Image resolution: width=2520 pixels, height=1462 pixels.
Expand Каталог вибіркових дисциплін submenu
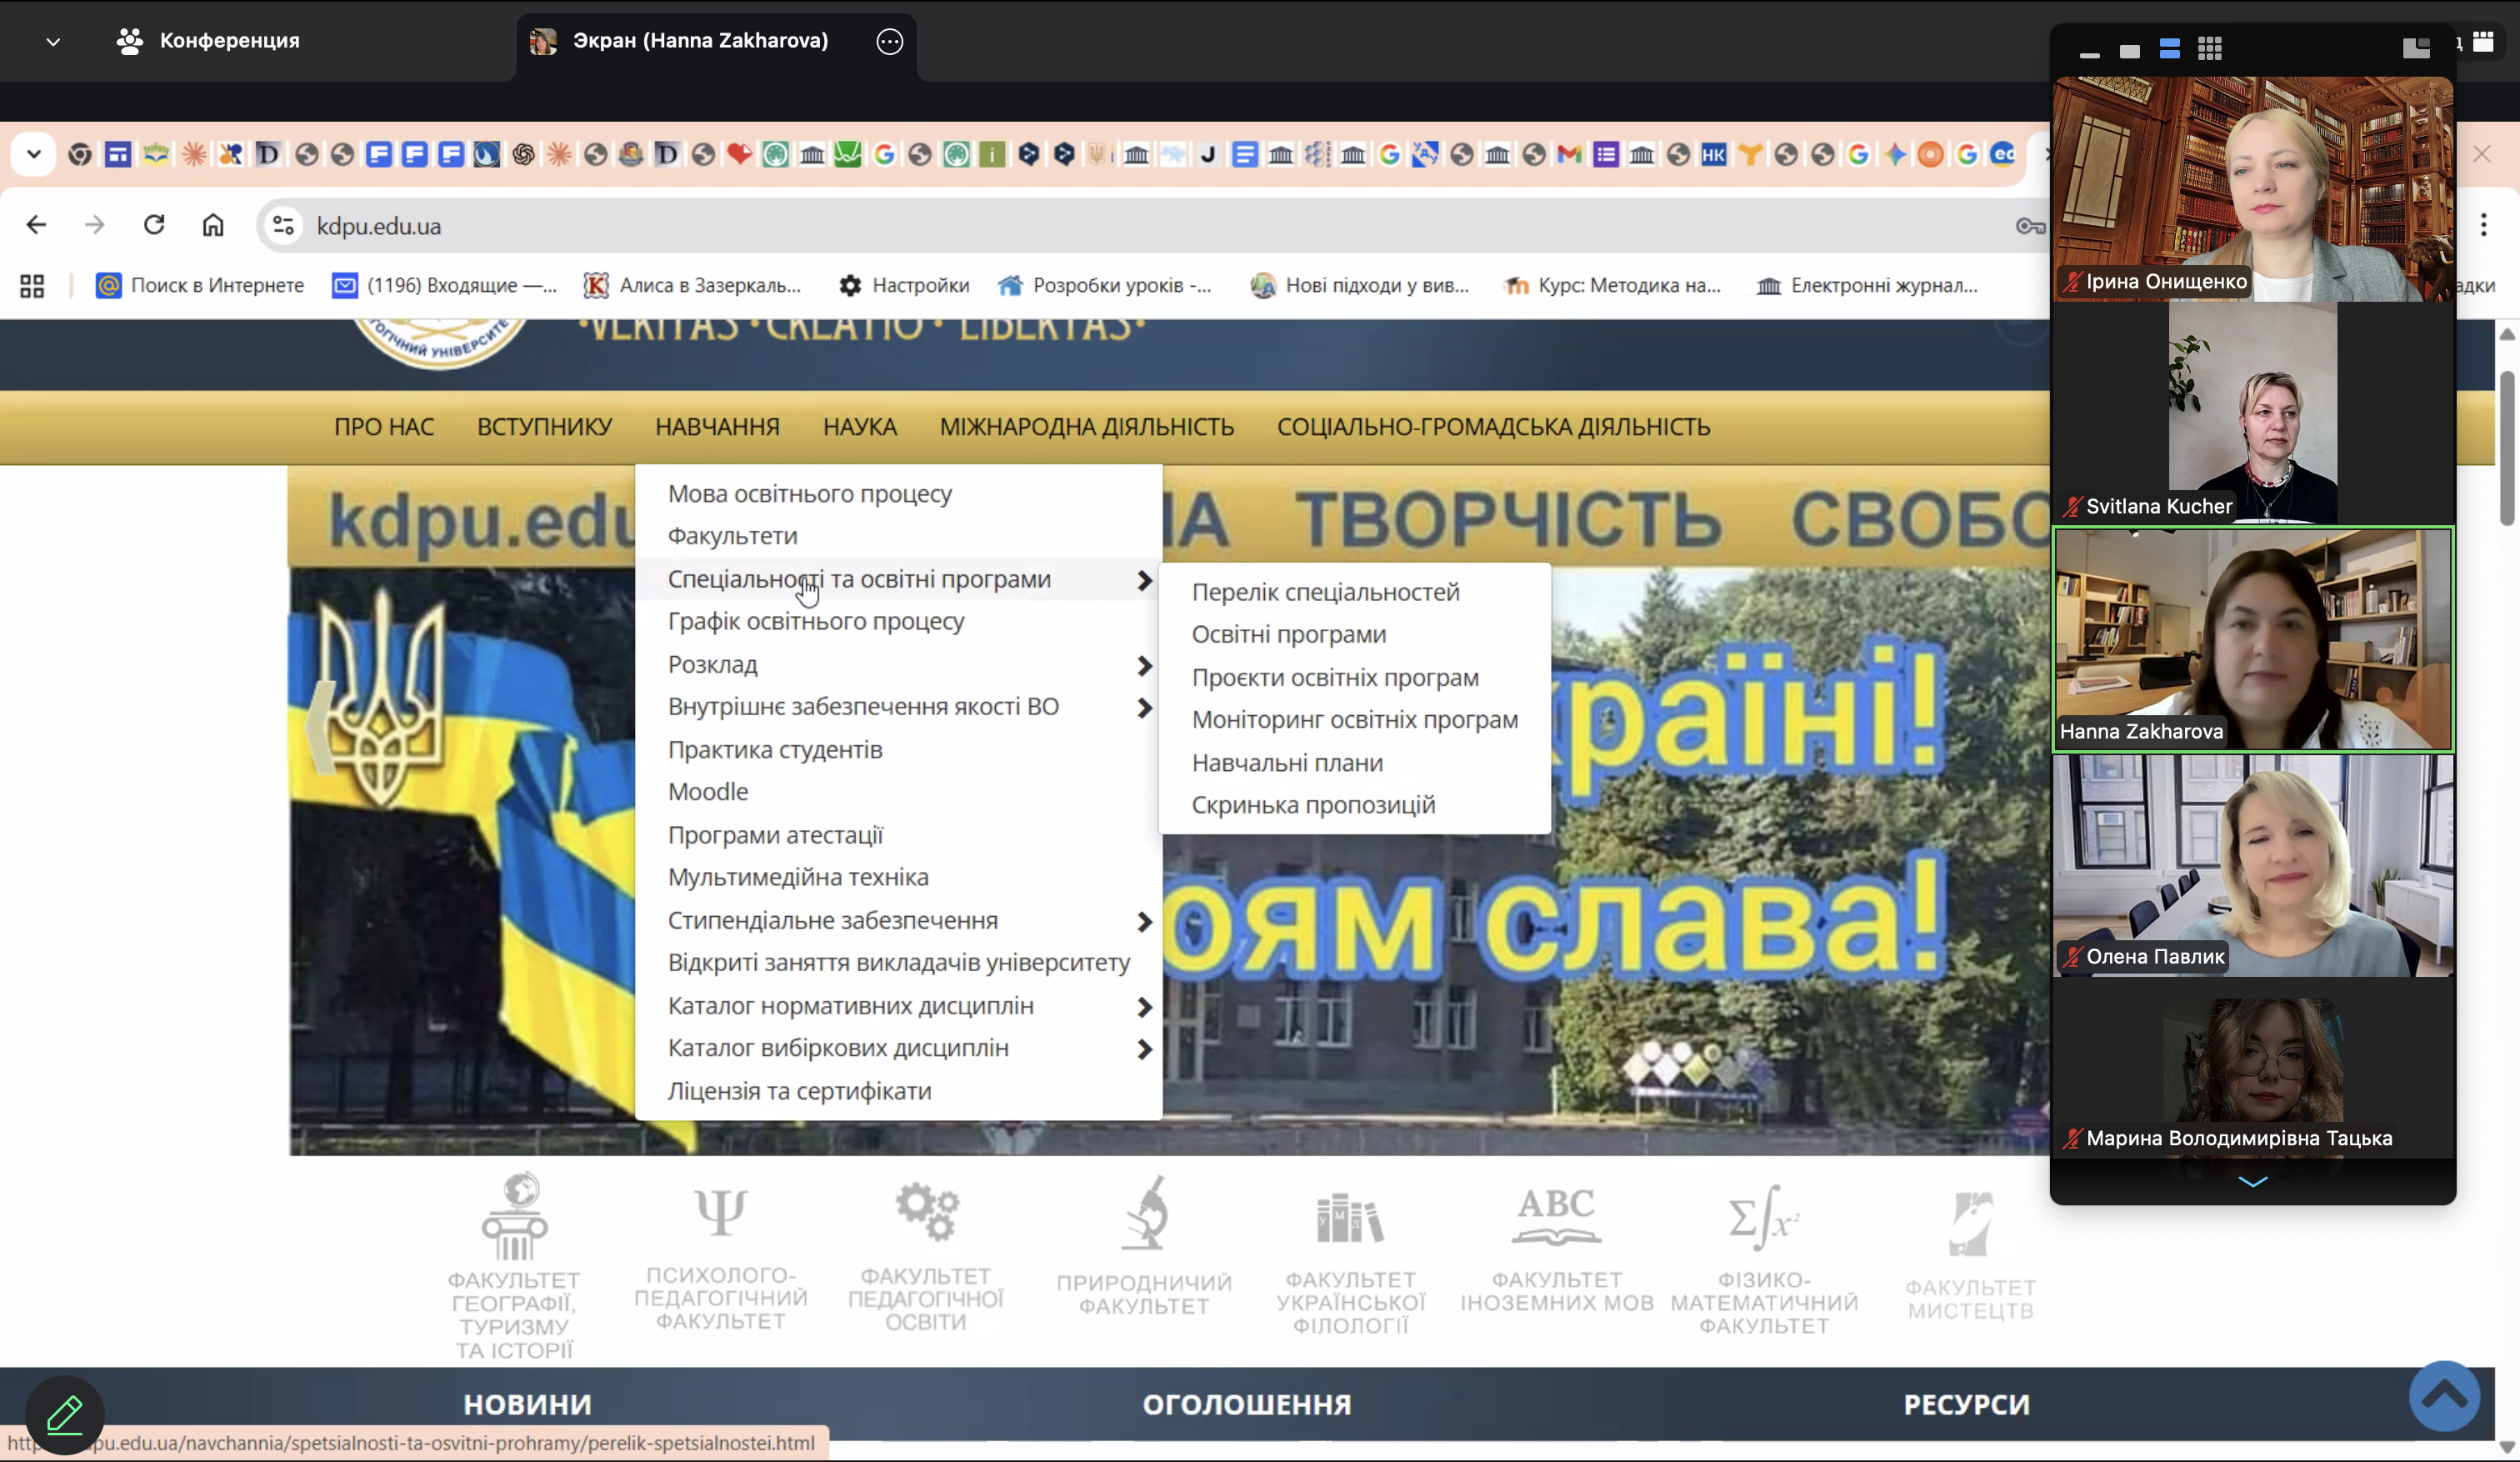coord(1143,1049)
